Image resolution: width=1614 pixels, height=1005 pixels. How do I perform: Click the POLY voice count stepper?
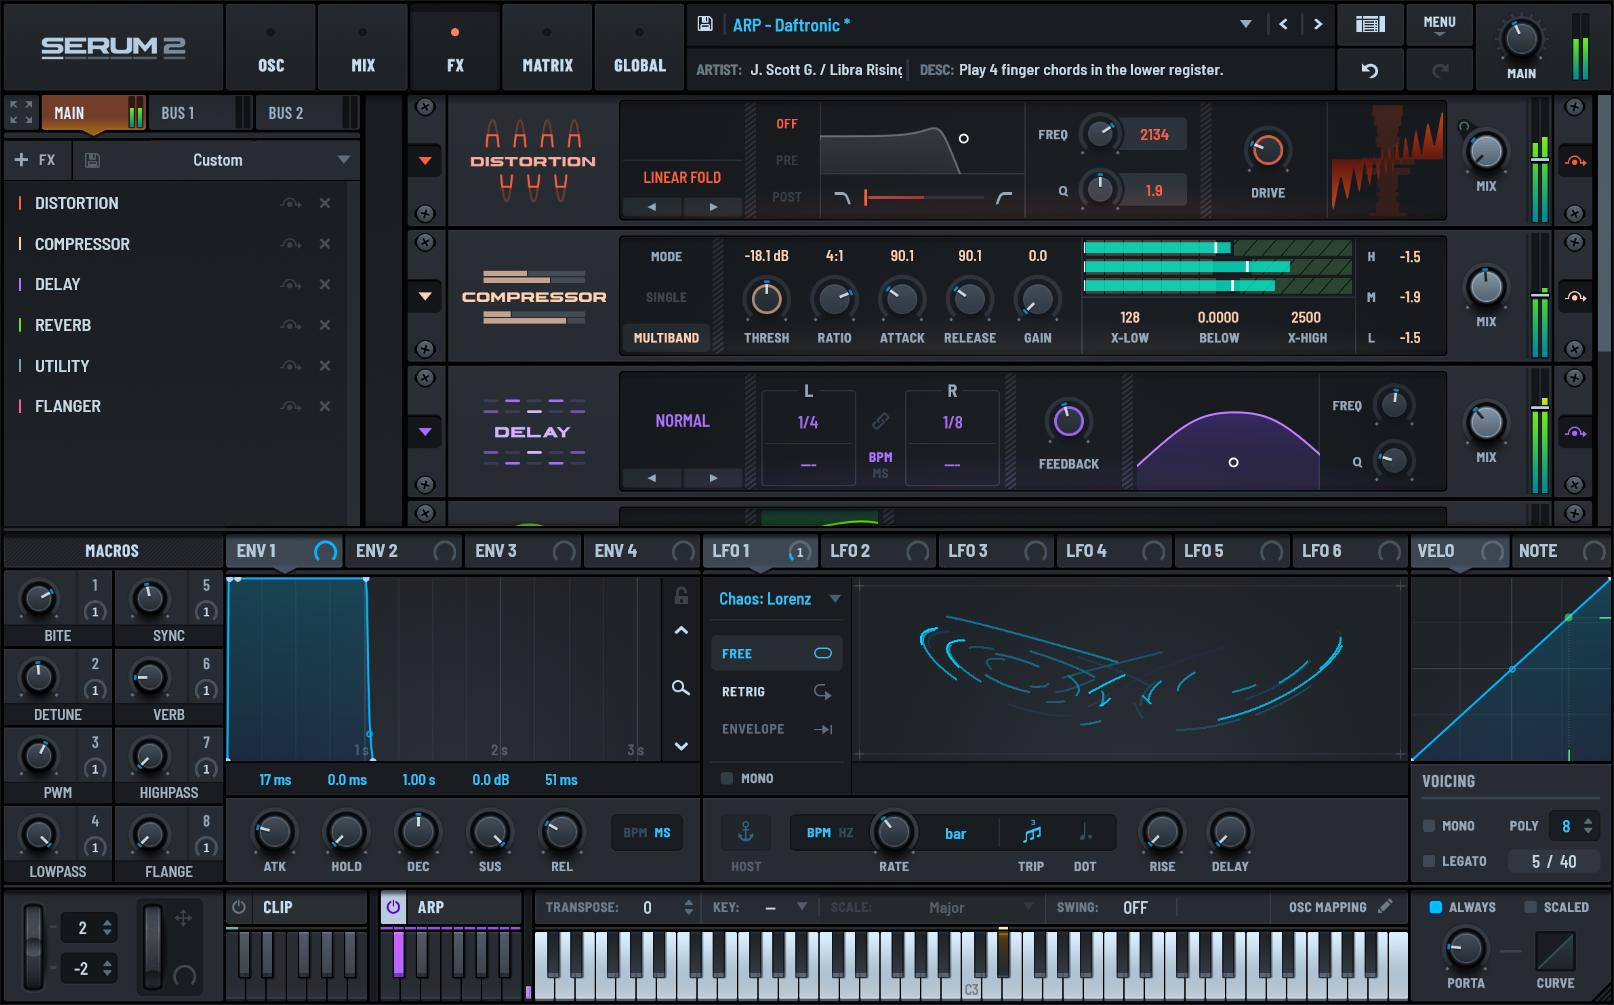point(1588,826)
